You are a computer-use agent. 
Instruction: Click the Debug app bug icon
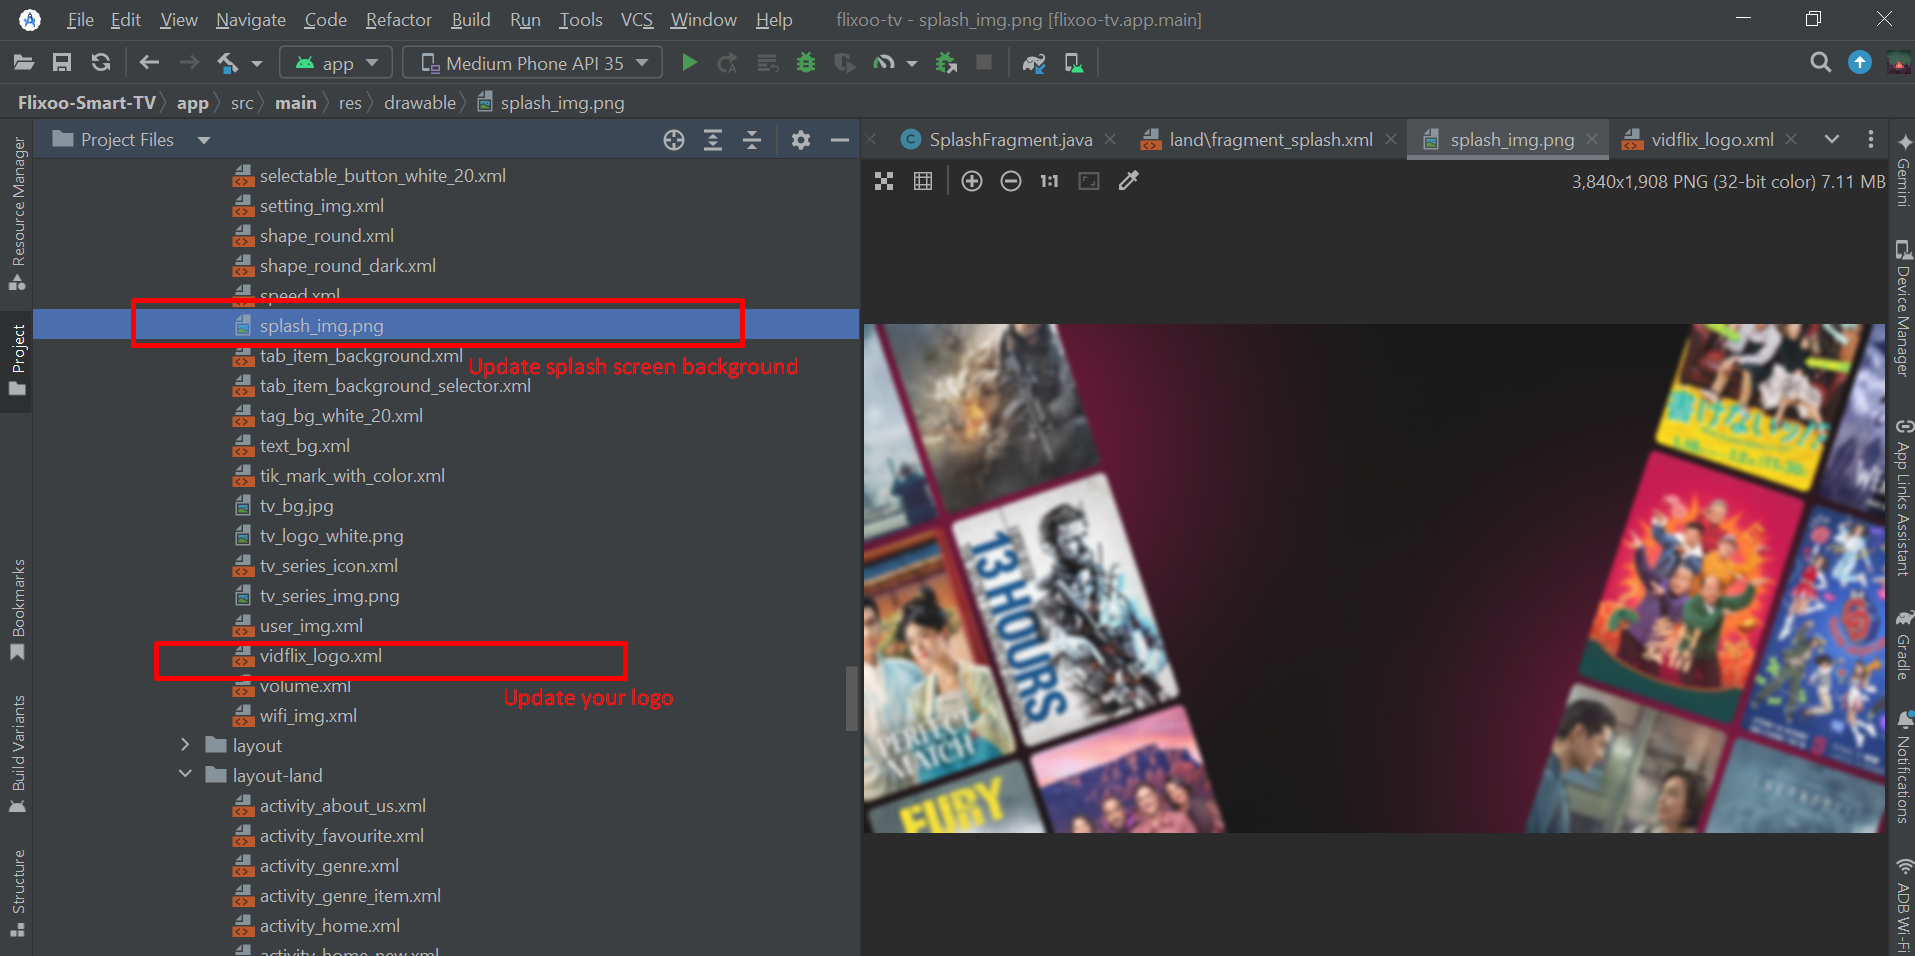coord(805,63)
